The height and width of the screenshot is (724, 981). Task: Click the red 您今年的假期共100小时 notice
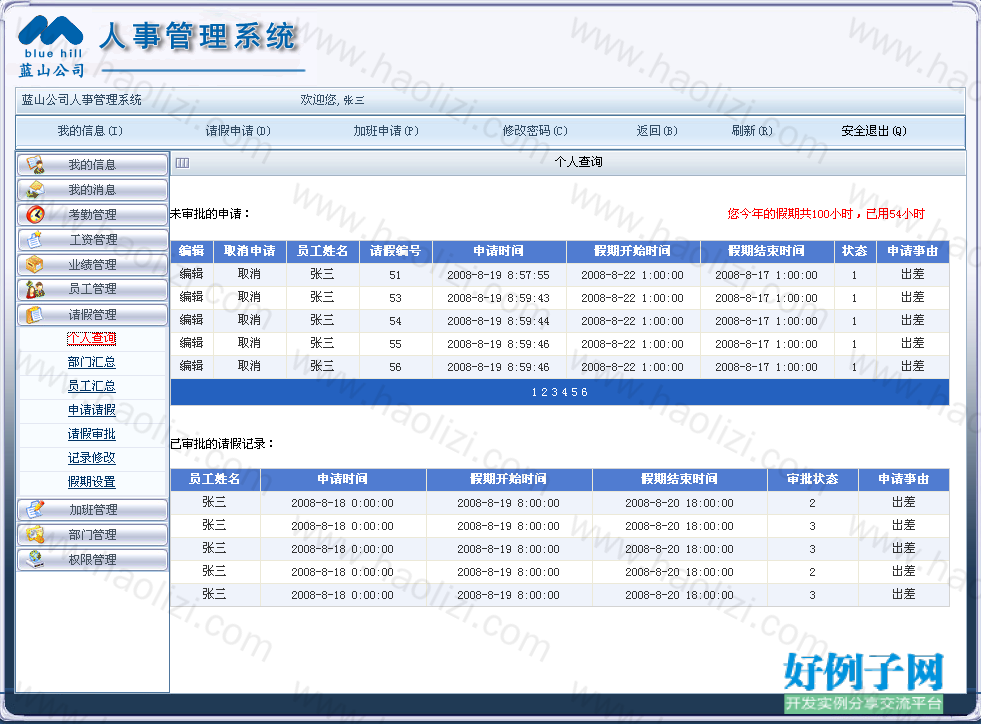pyautogui.click(x=826, y=214)
